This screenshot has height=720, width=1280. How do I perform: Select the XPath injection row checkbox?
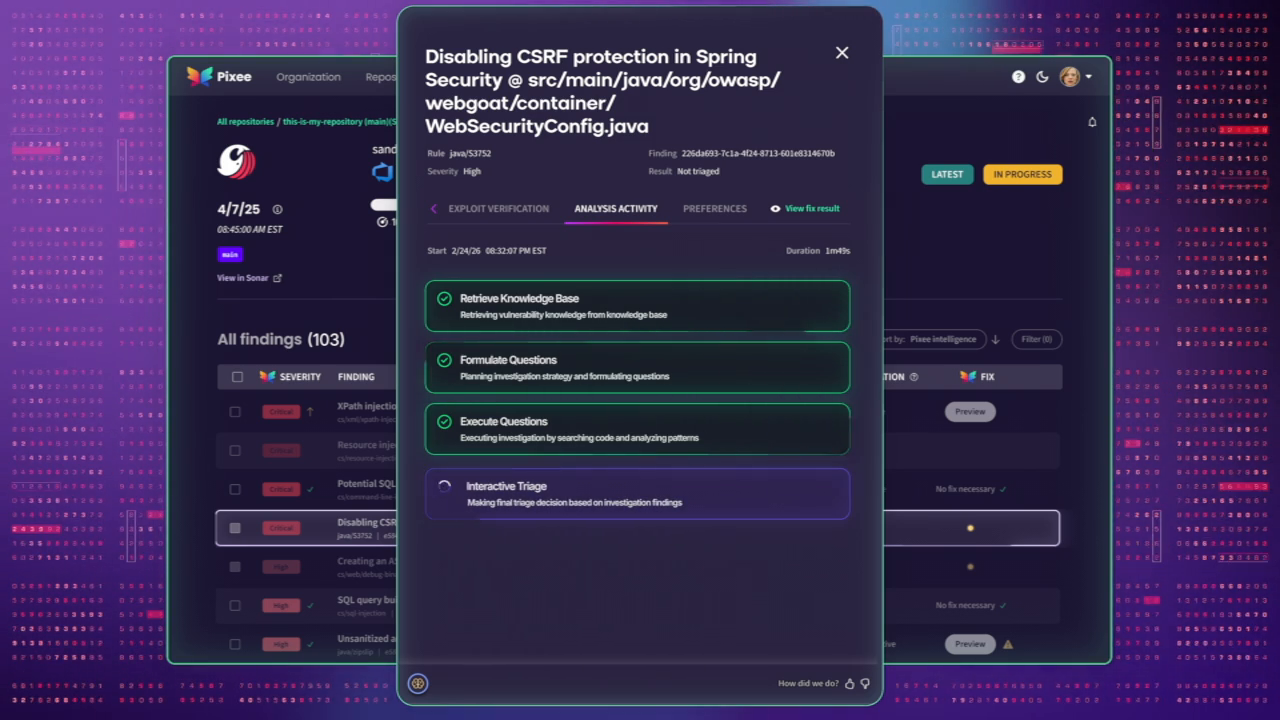point(235,412)
